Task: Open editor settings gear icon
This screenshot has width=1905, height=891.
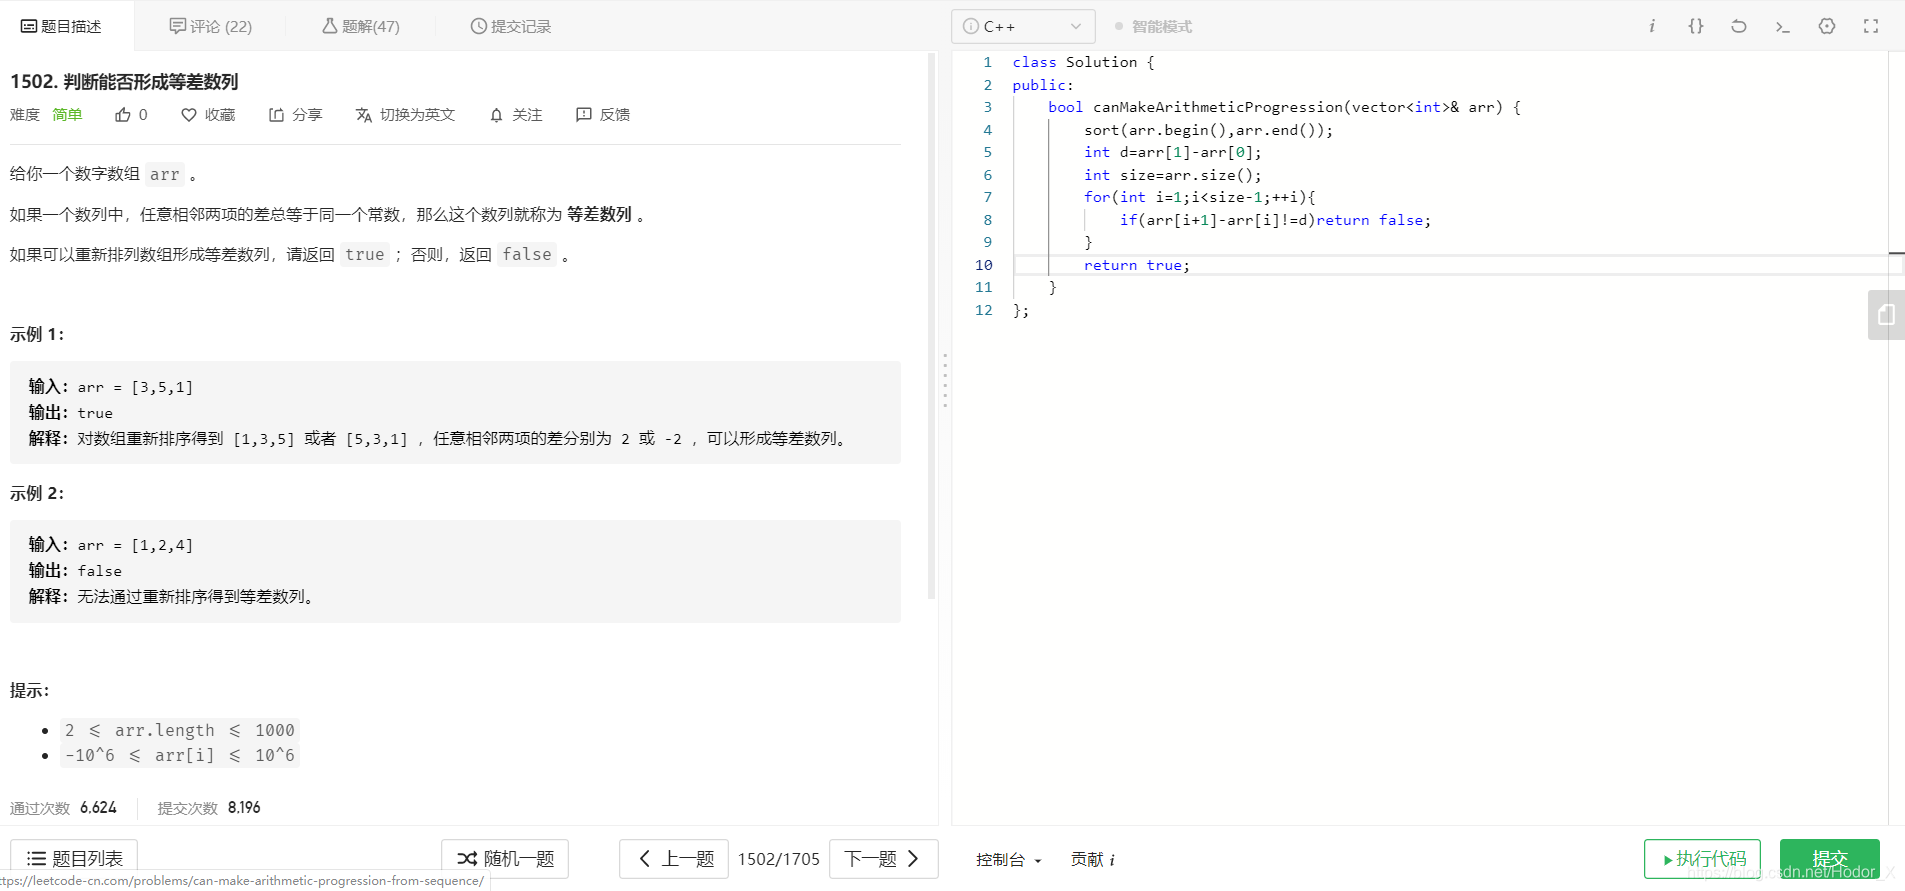Action: click(x=1827, y=26)
